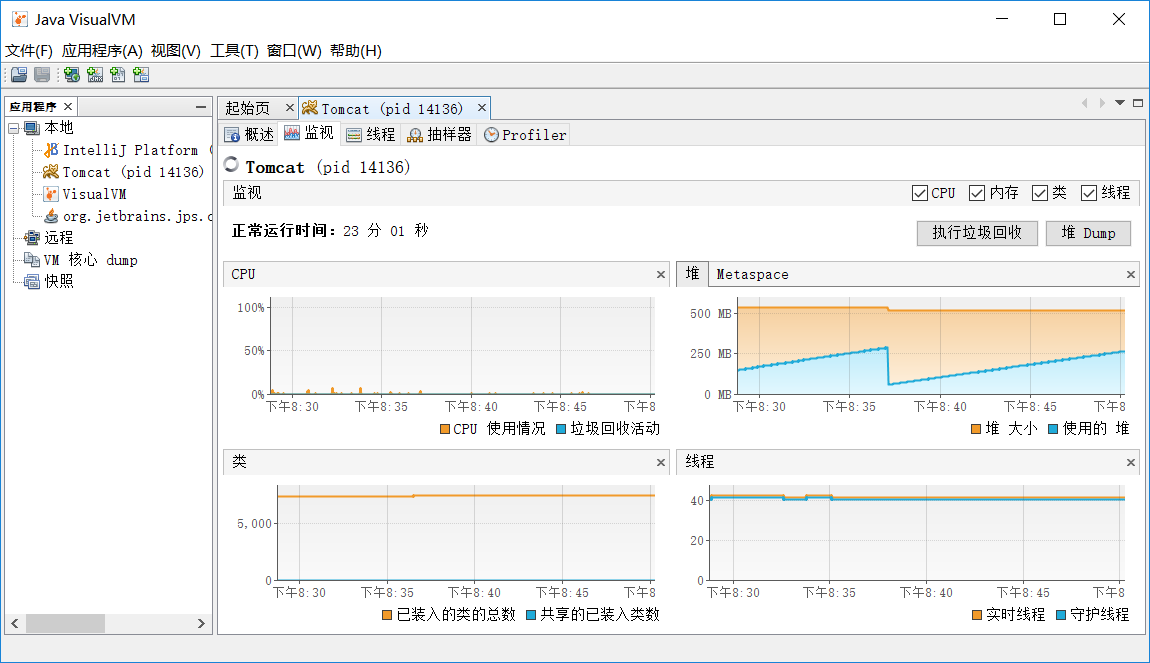
Task: Click the 守护线程 legend swatch
Action: click(x=1061, y=615)
